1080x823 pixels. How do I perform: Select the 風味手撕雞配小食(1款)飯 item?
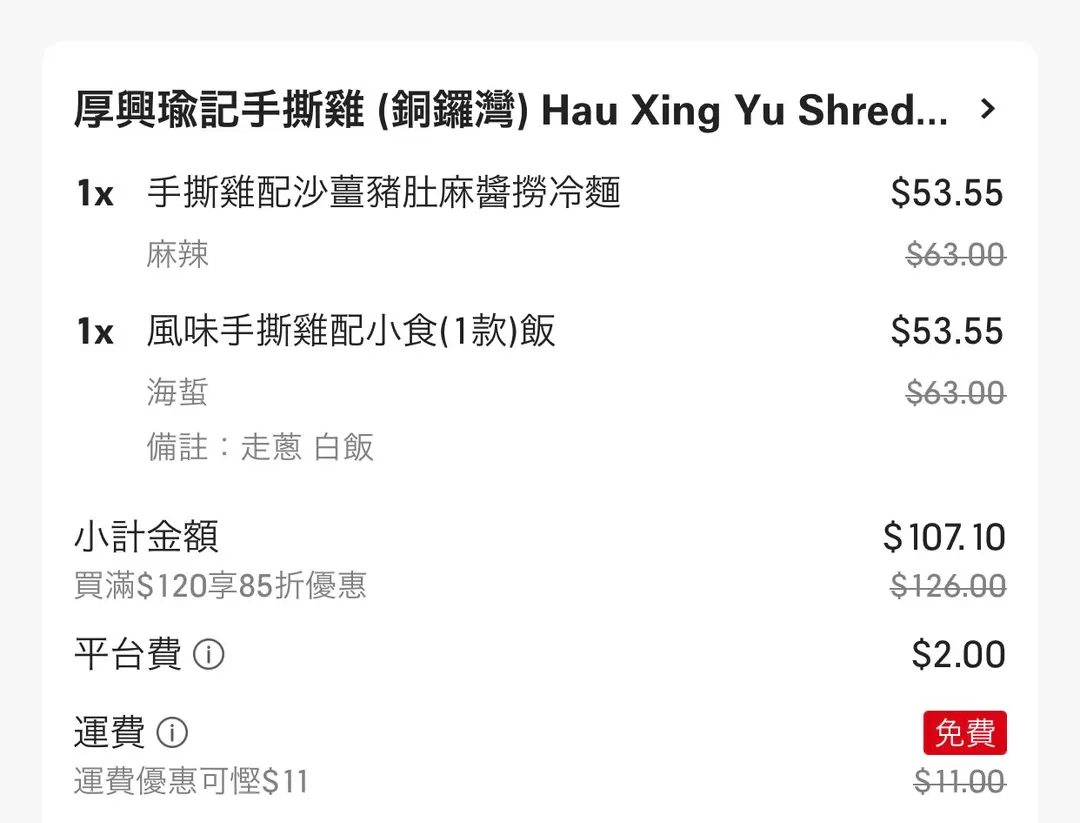[x=351, y=331]
